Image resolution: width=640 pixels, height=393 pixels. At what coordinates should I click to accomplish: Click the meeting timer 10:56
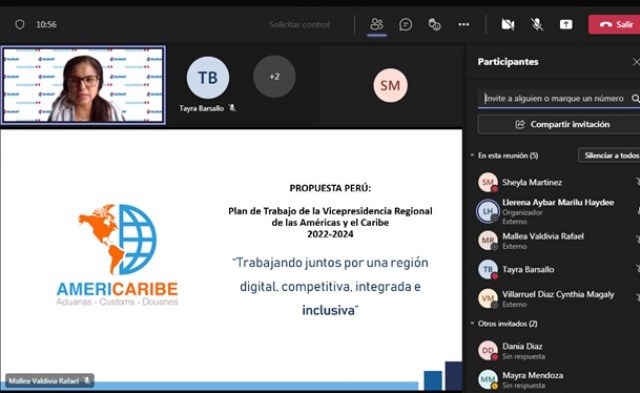click(46, 24)
